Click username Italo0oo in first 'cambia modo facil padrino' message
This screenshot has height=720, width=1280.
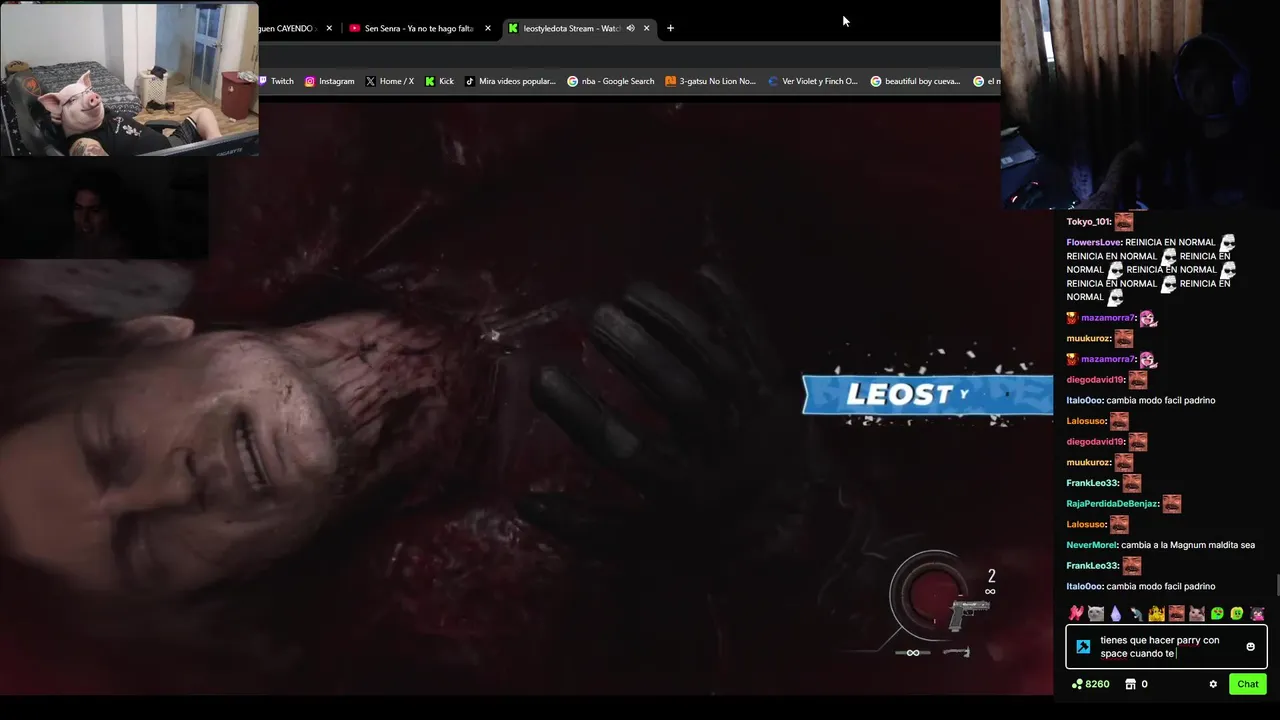pyautogui.click(x=1084, y=400)
